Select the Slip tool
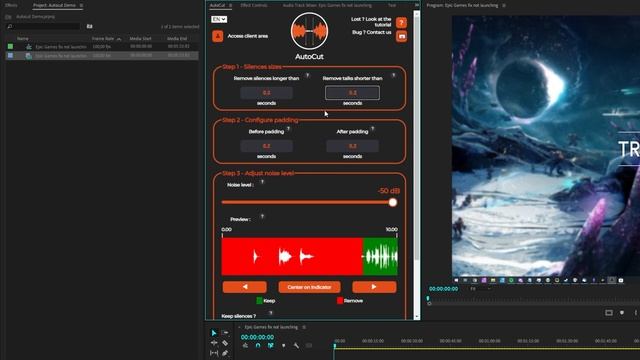Image resolution: width=640 pixels, height=360 pixels. tap(214, 353)
